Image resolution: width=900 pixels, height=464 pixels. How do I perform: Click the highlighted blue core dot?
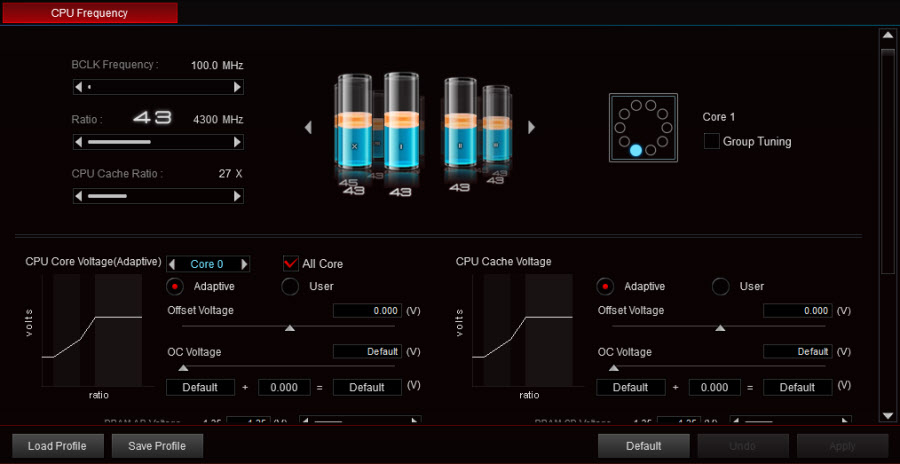[635, 150]
